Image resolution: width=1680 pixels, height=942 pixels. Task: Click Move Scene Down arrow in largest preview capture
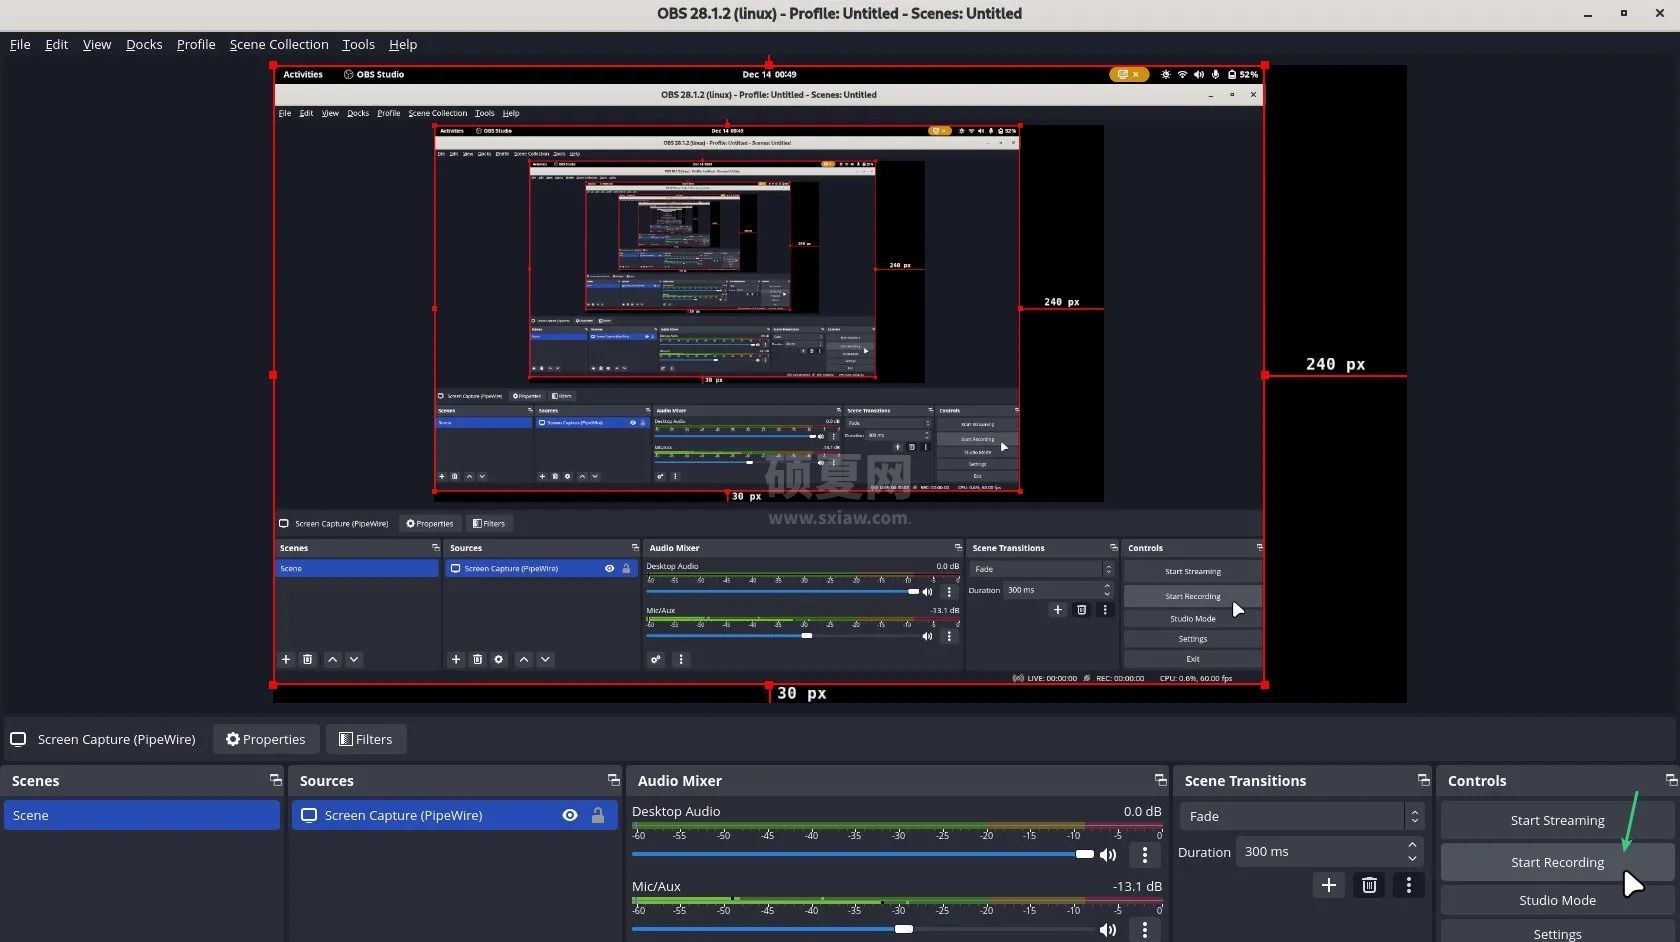354,659
